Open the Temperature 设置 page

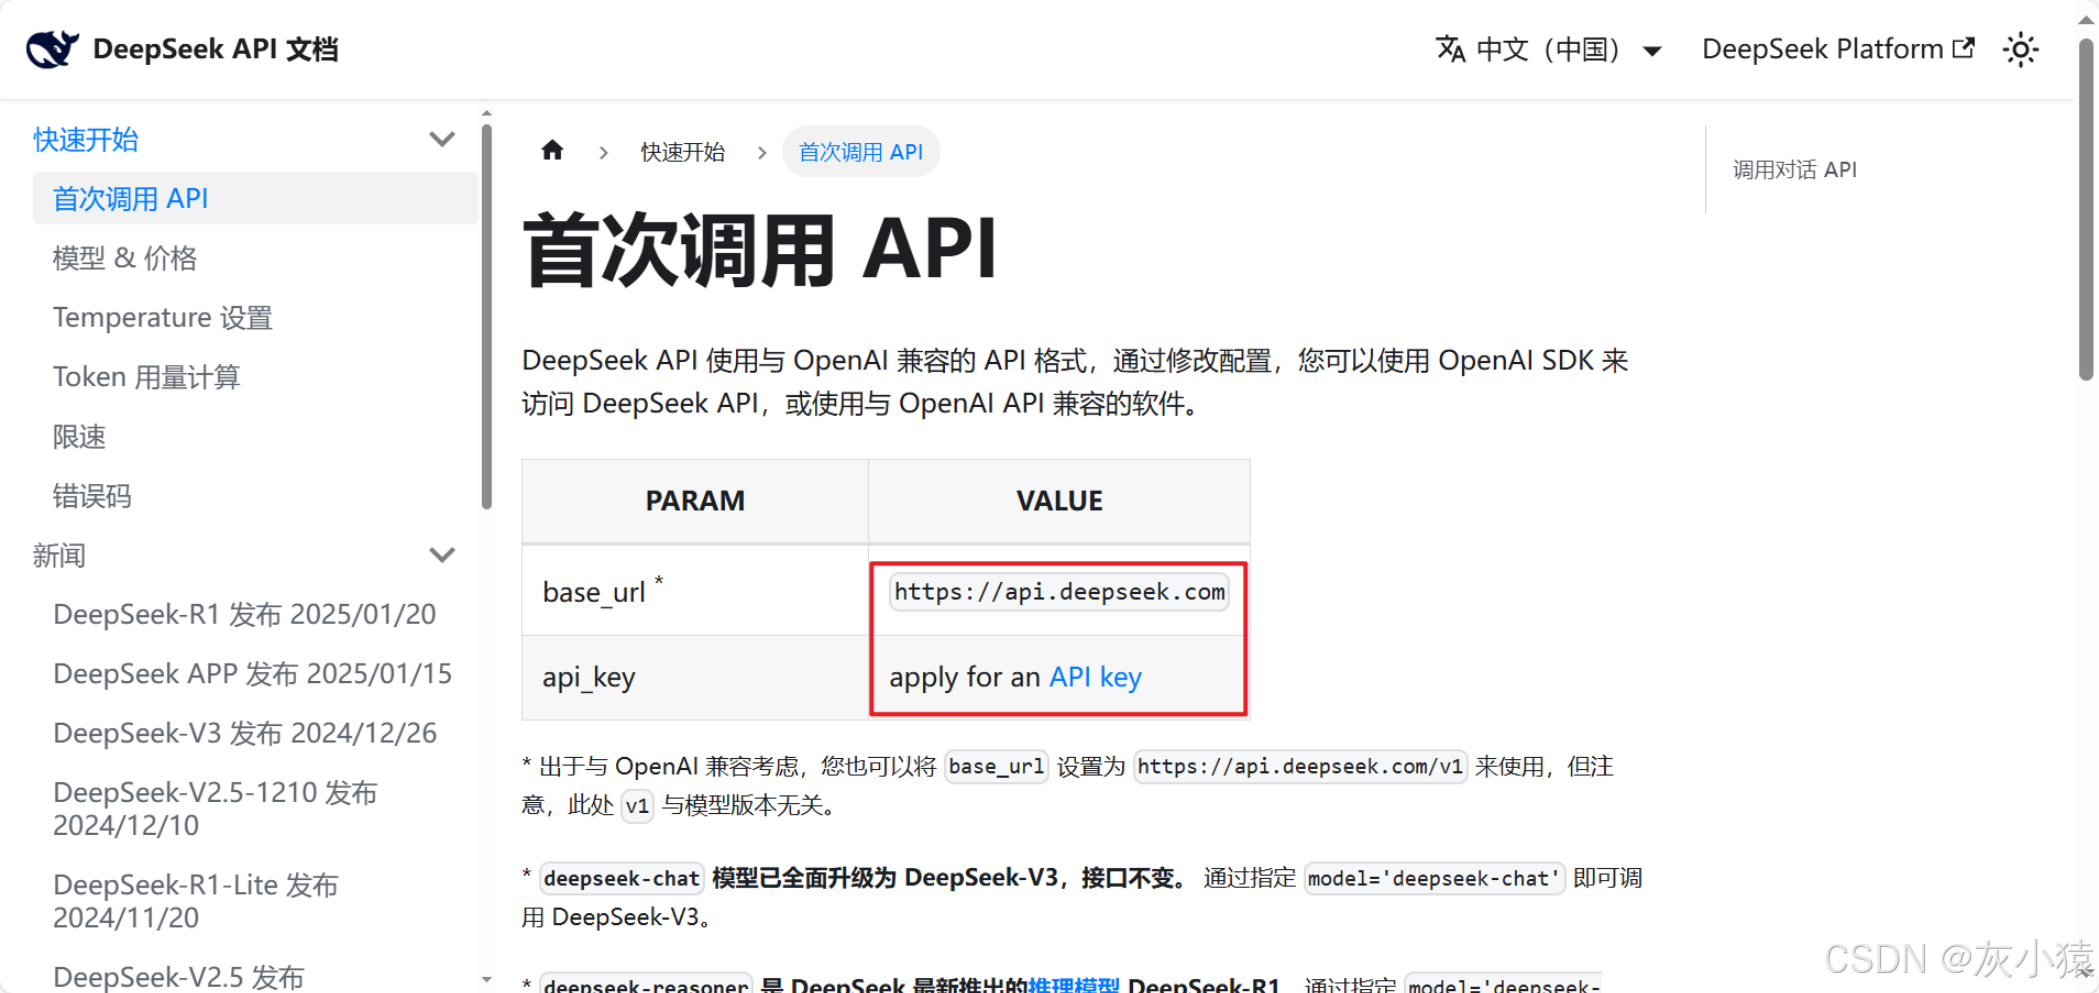point(163,317)
